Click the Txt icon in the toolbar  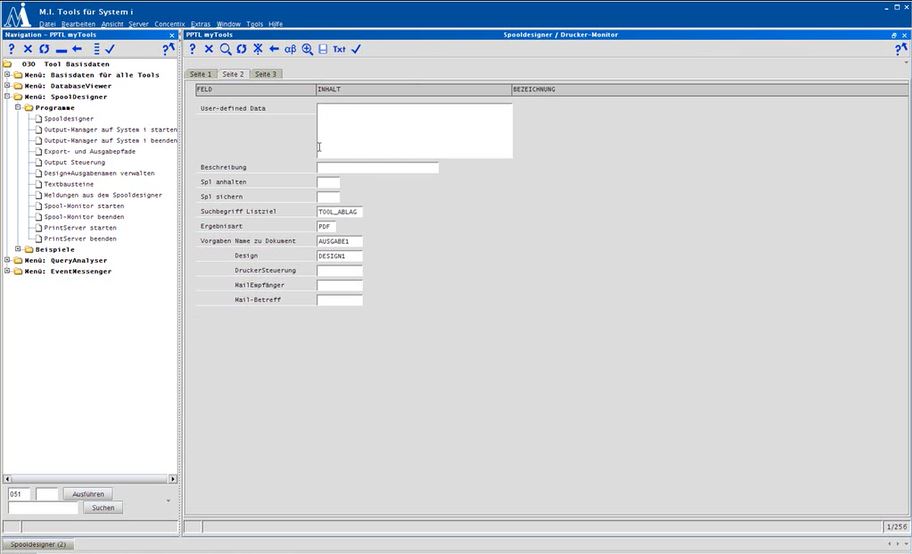coord(339,49)
